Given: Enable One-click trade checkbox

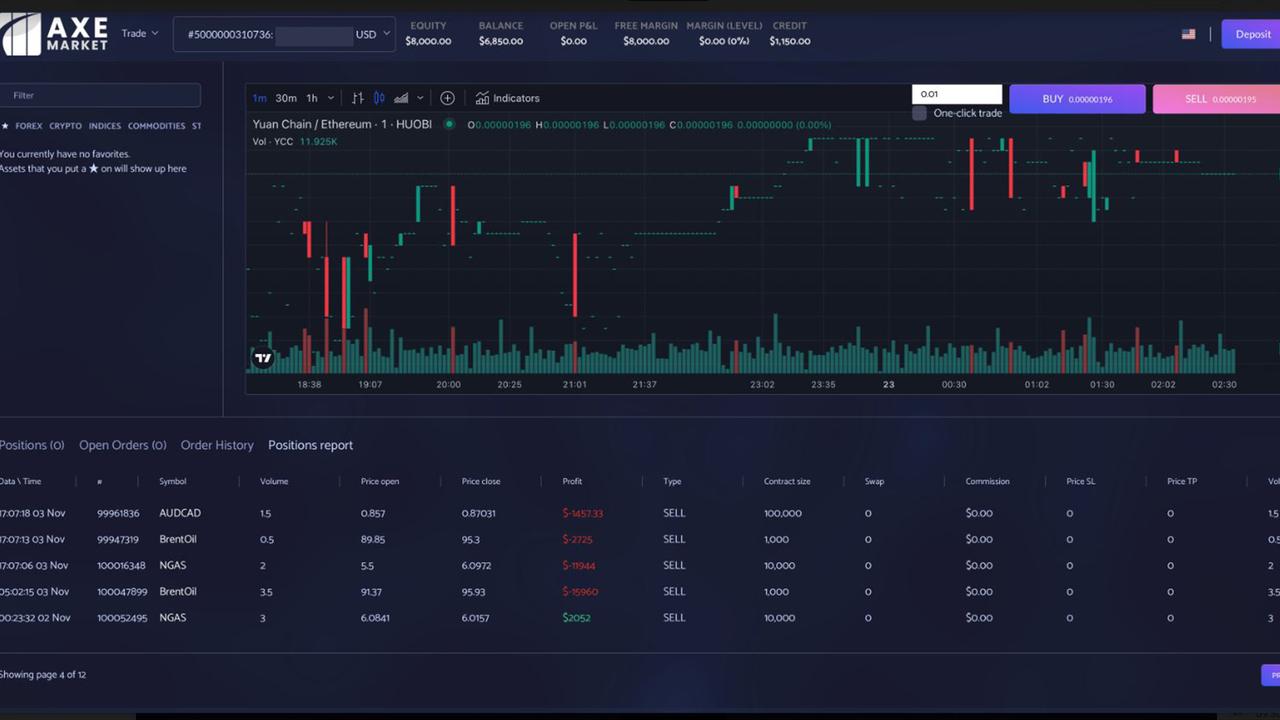Looking at the screenshot, I should tap(919, 113).
